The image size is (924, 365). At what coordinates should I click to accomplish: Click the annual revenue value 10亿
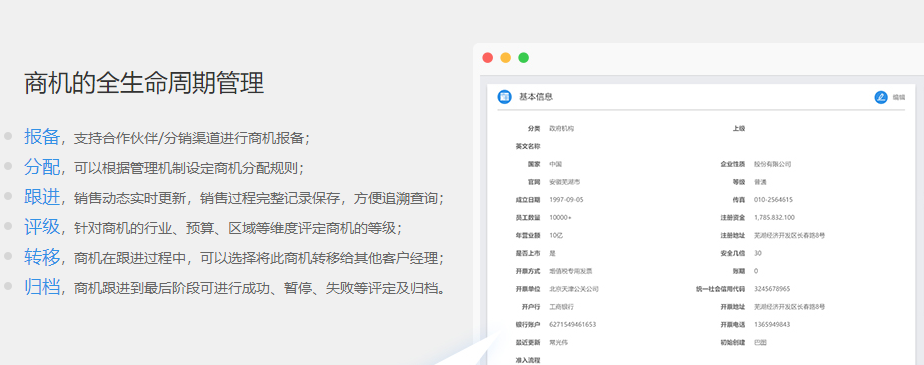tap(556, 235)
